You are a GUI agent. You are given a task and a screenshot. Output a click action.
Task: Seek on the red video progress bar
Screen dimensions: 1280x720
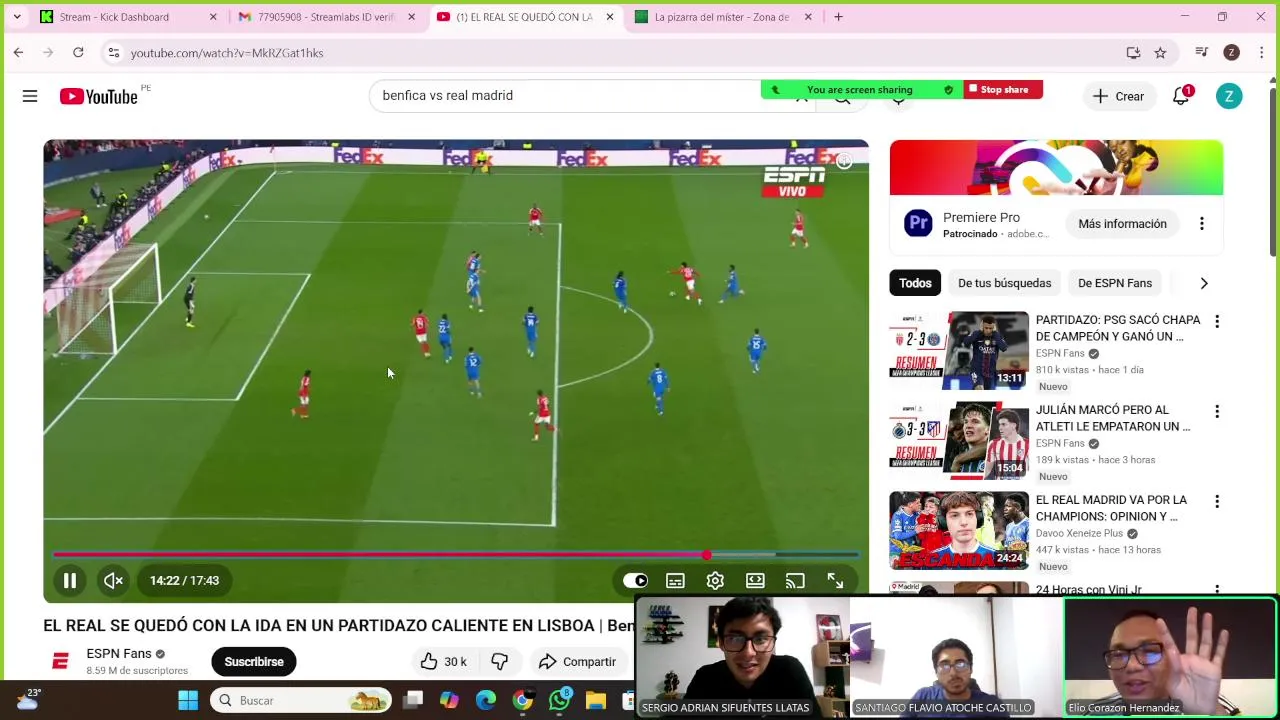point(456,554)
